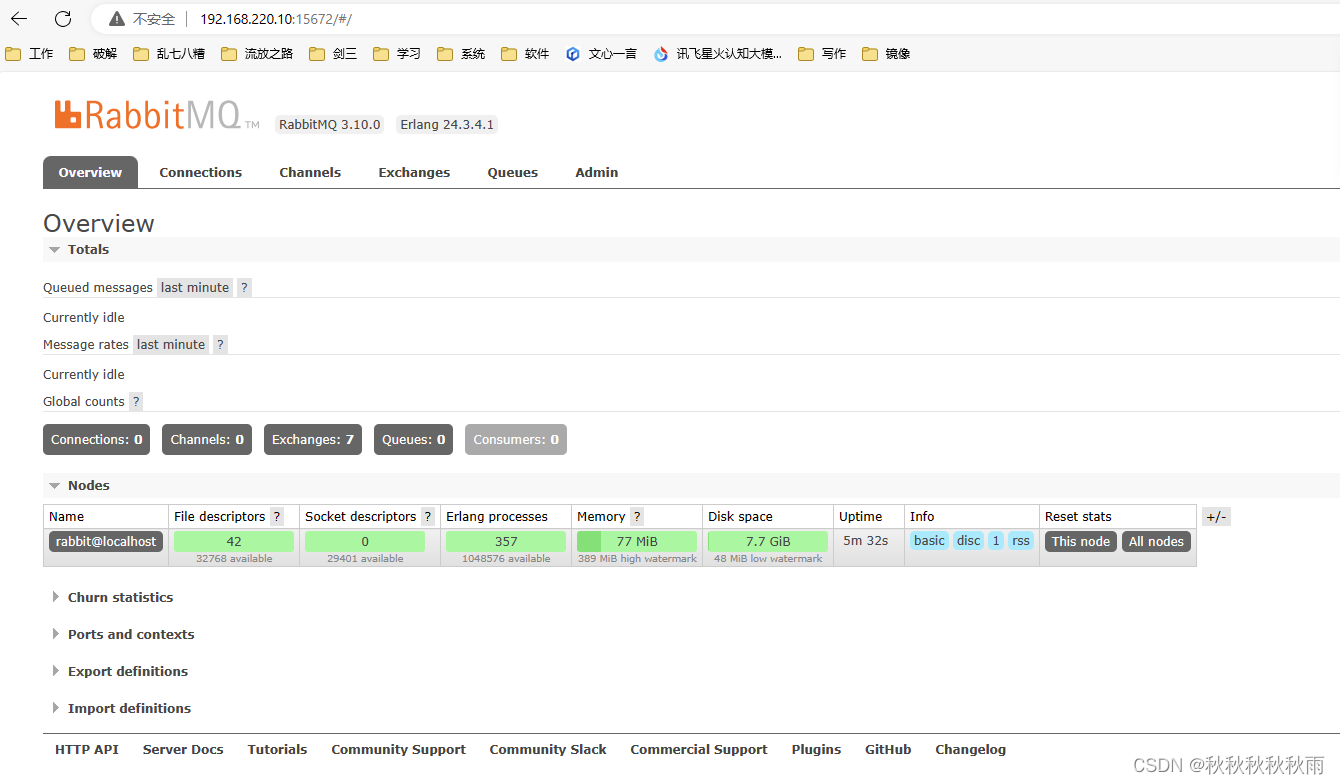Click the not-secure warning icon
The width and height of the screenshot is (1340, 784).
tap(118, 19)
